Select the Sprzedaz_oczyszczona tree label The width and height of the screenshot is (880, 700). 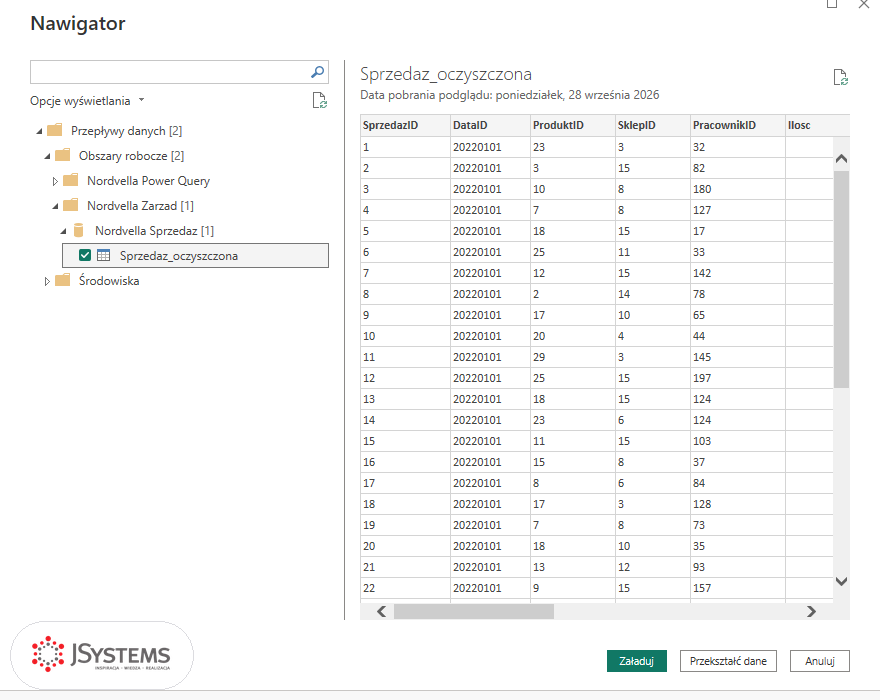pyautogui.click(x=178, y=256)
